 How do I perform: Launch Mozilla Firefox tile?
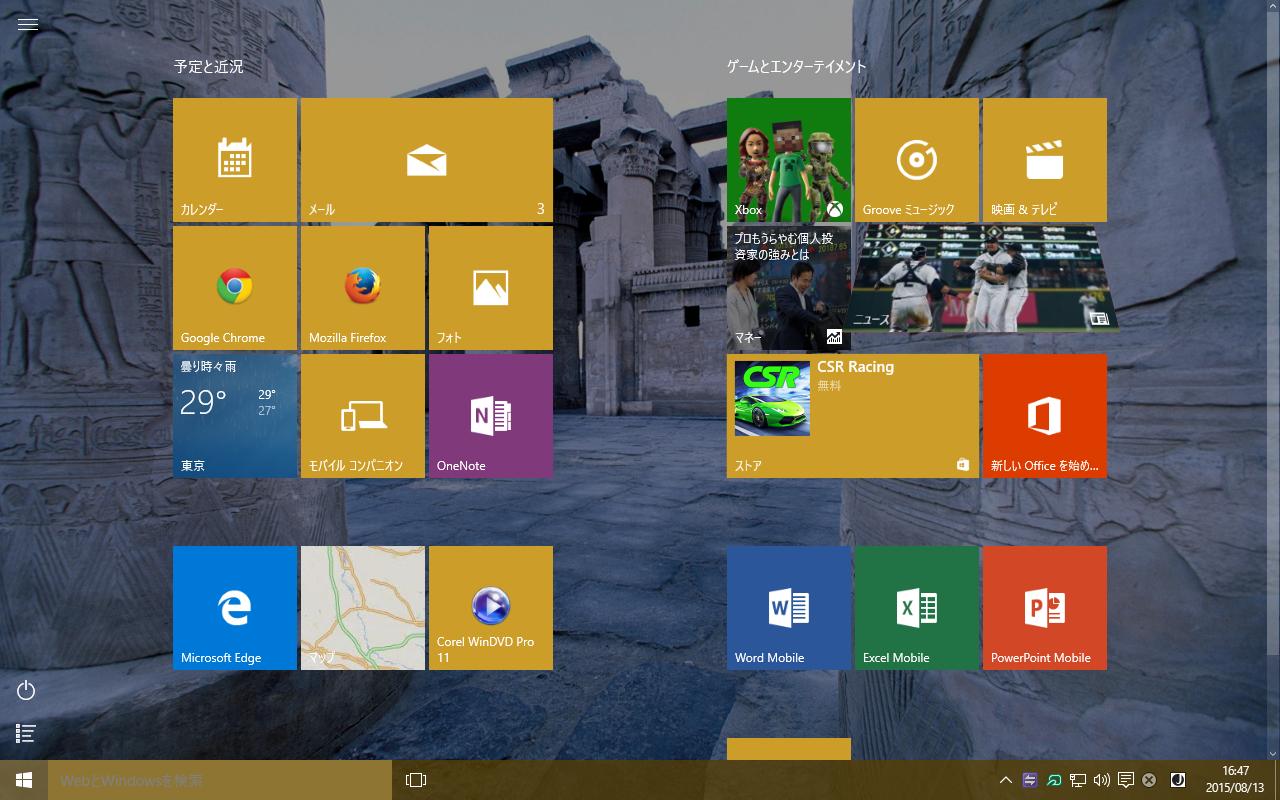(363, 288)
